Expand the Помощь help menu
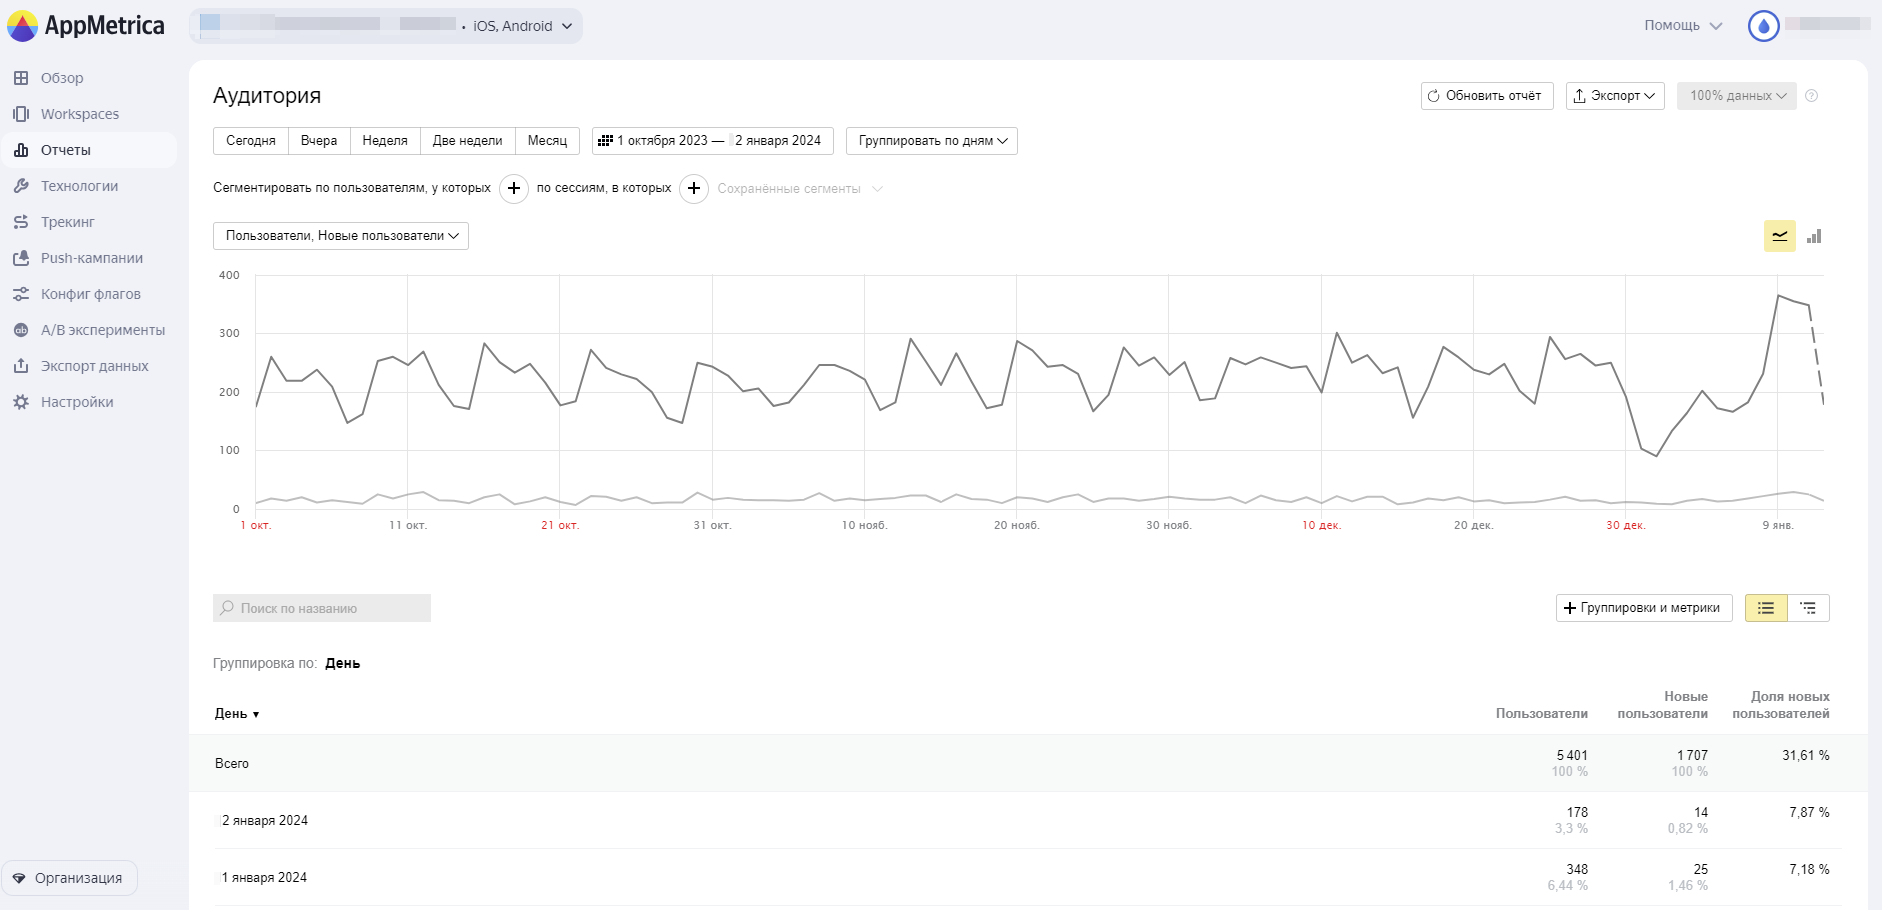The width and height of the screenshot is (1882, 910). (x=1683, y=26)
